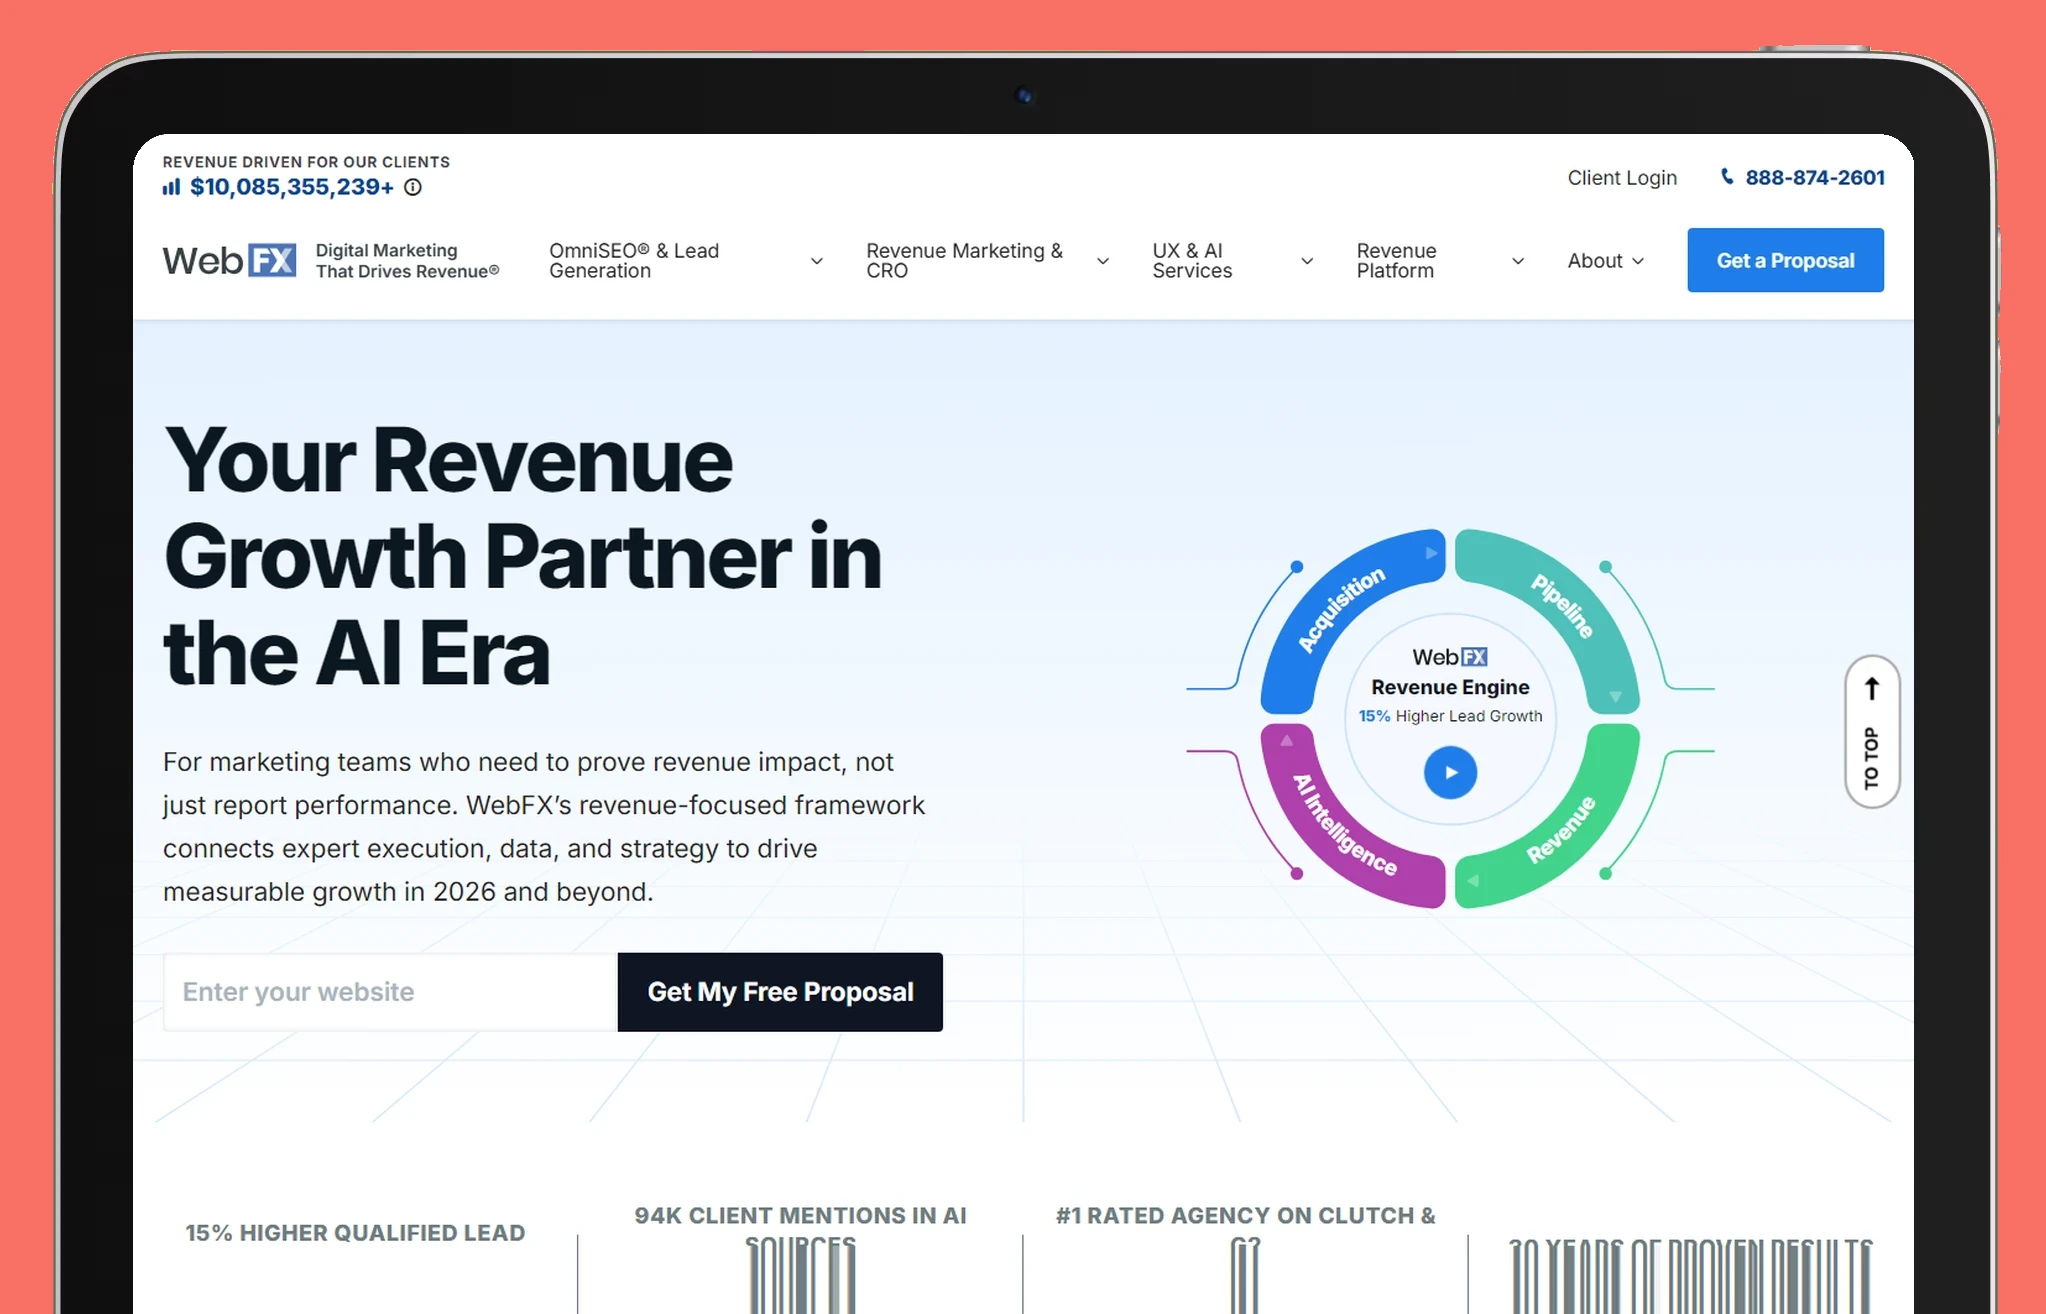
Task: Open the Revenue Platform menu
Action: click(1396, 261)
